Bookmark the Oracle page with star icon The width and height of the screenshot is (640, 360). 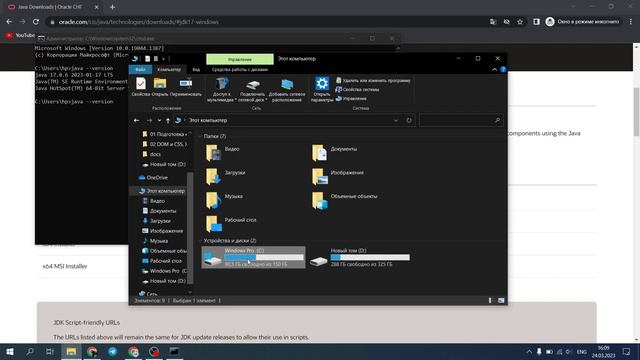tap(520, 22)
